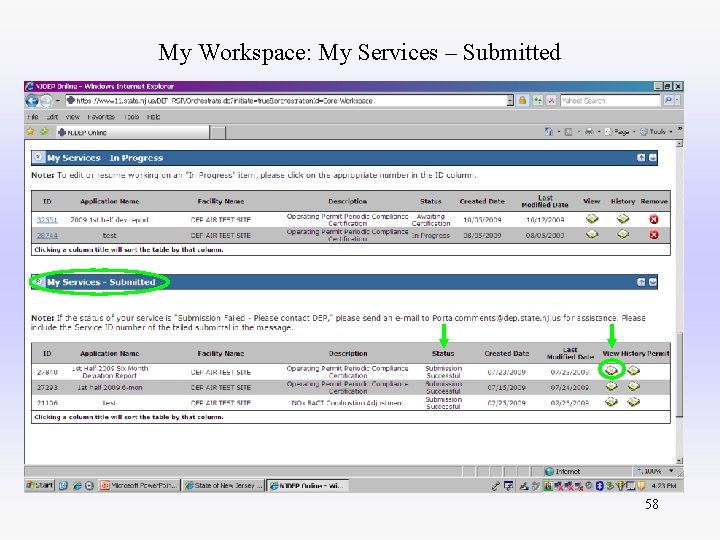Click the search magnifier icon
720x540 pixels.
(x=668, y=100)
